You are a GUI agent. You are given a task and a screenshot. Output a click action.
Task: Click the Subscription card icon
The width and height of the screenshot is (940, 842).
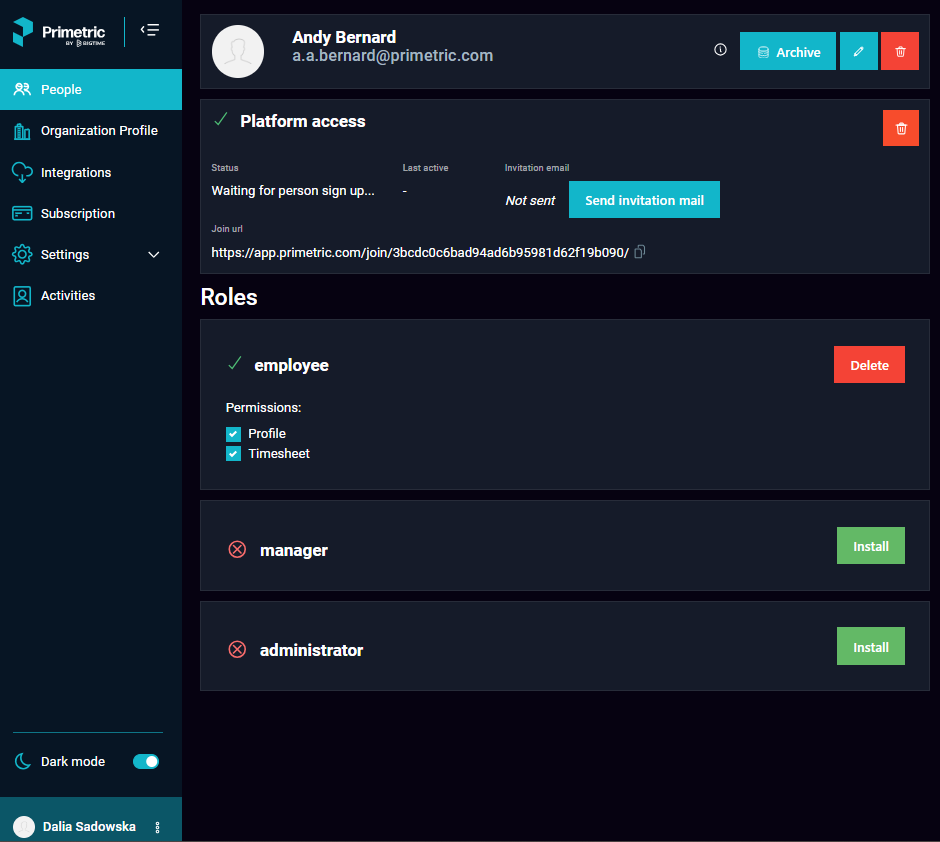point(22,213)
